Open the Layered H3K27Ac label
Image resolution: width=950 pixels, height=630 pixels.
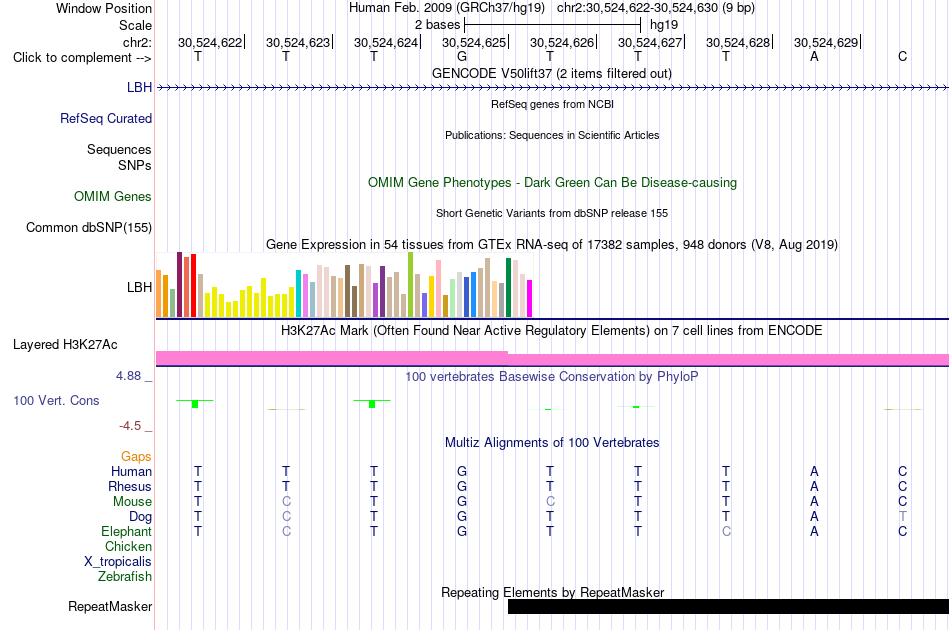(x=65, y=345)
